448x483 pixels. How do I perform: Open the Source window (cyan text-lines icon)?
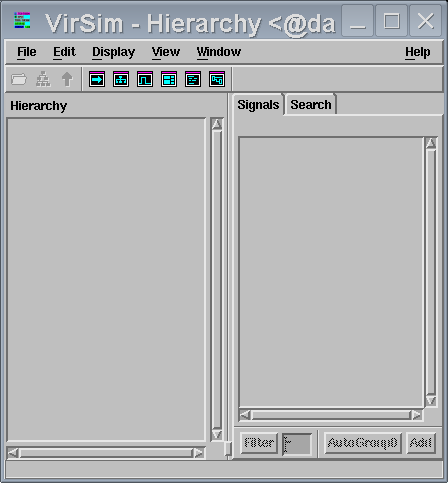coord(193,79)
